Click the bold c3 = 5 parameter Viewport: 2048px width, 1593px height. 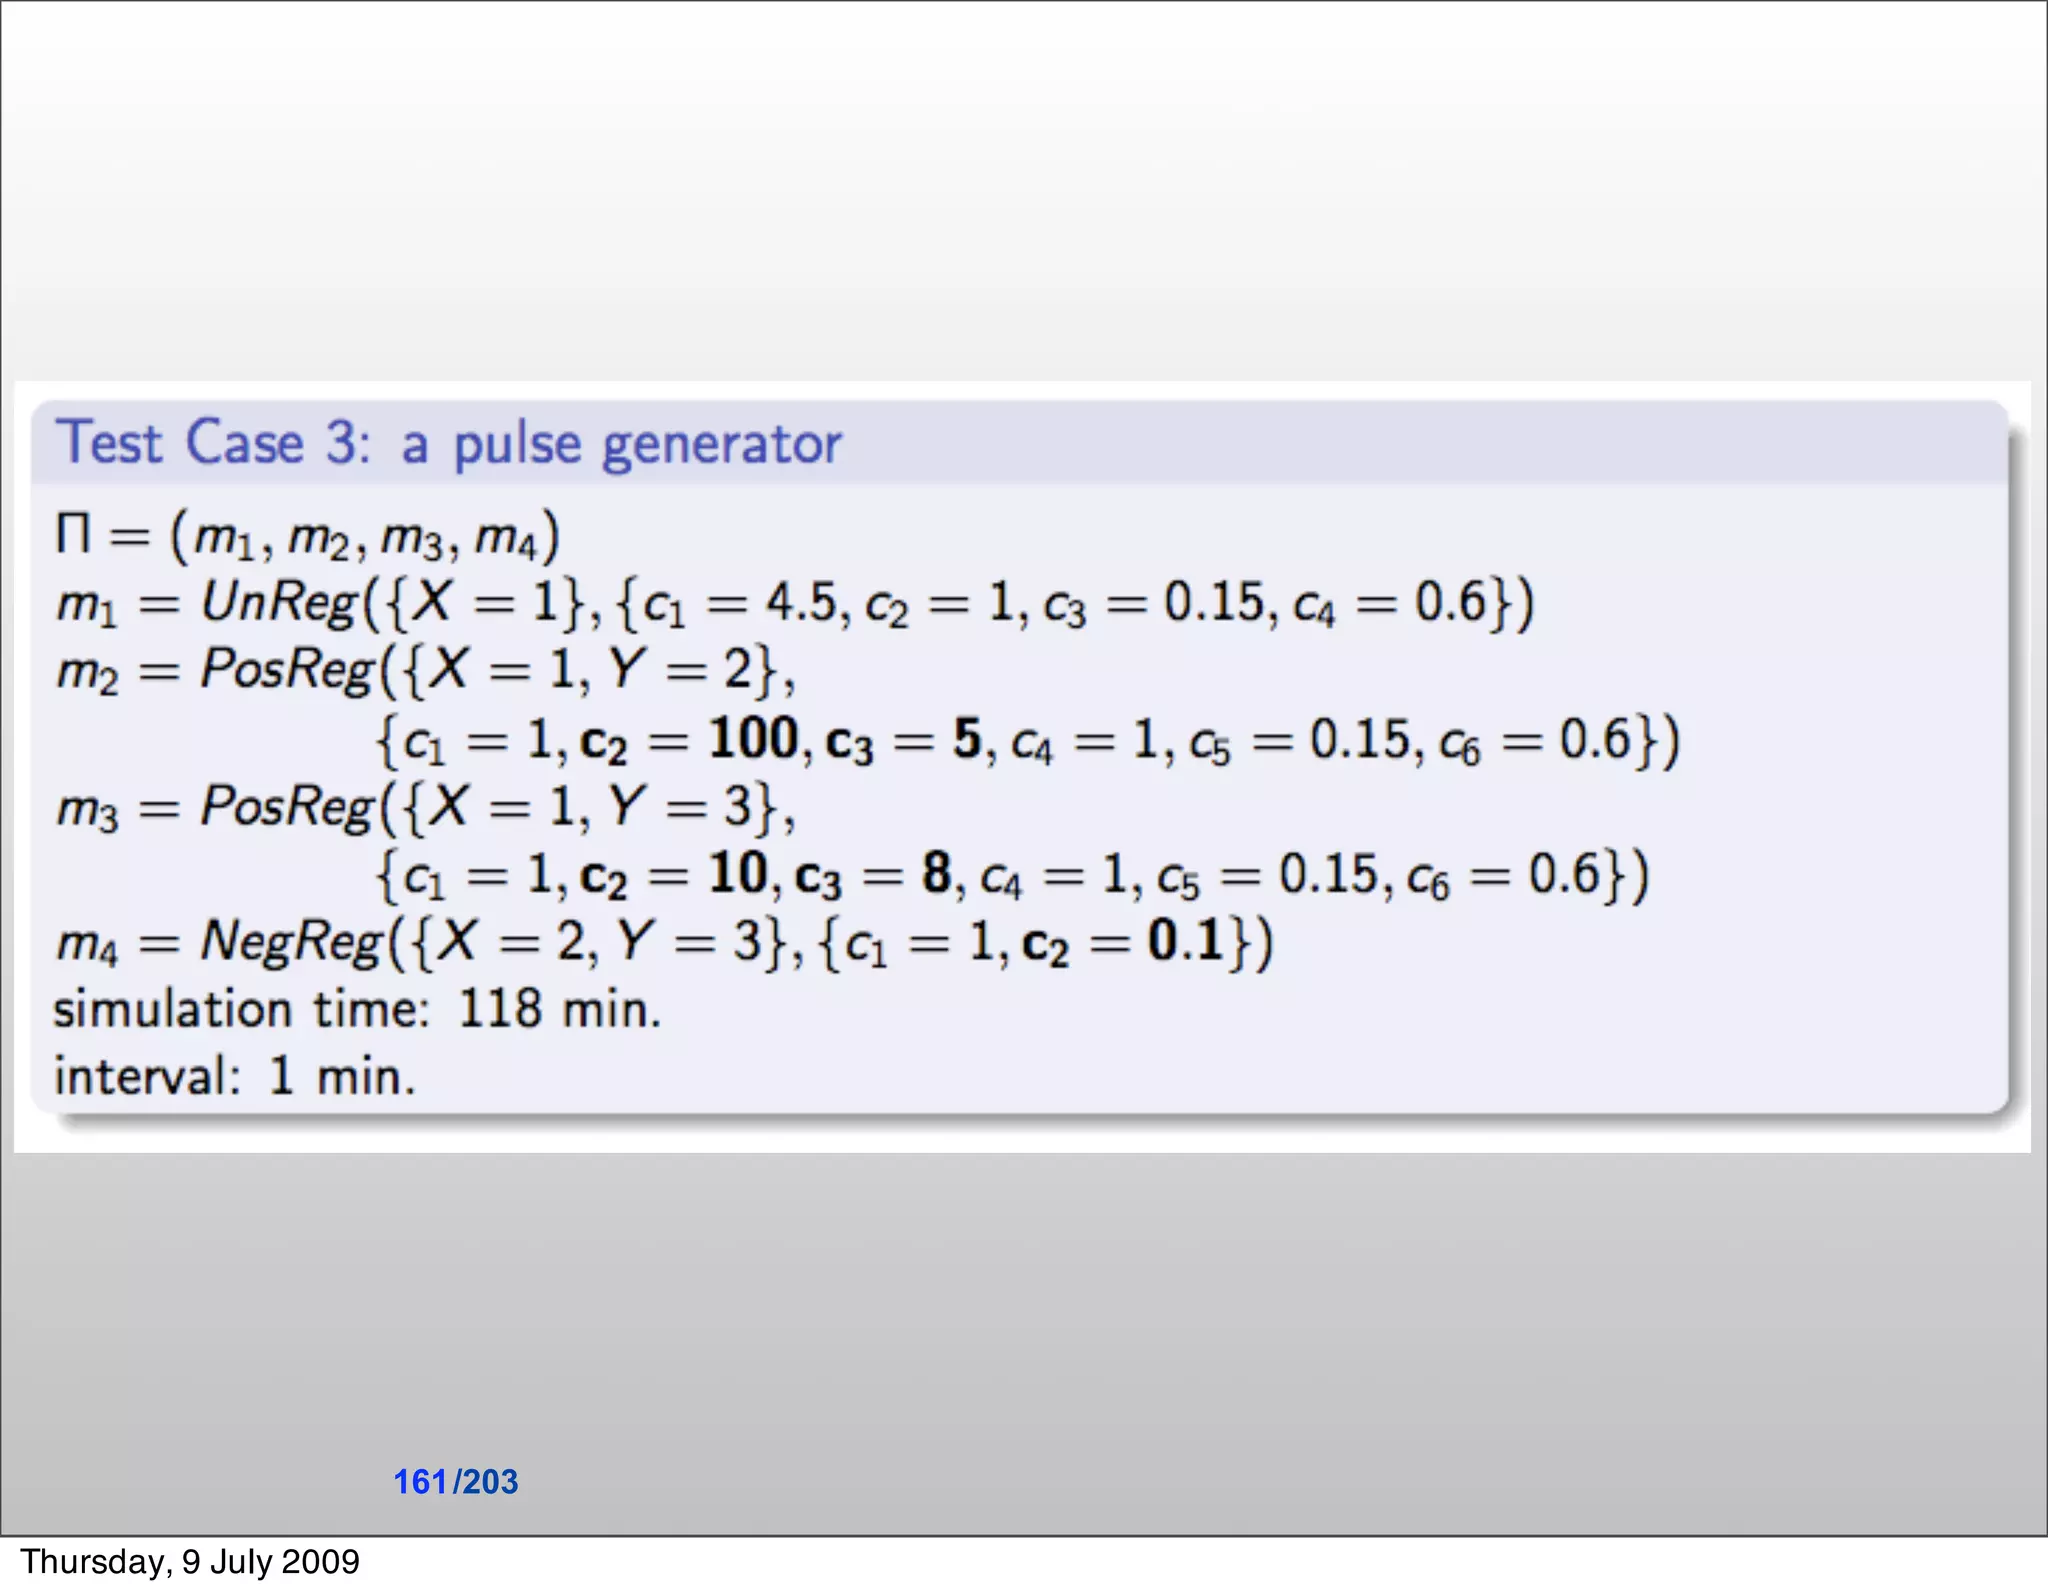904,741
